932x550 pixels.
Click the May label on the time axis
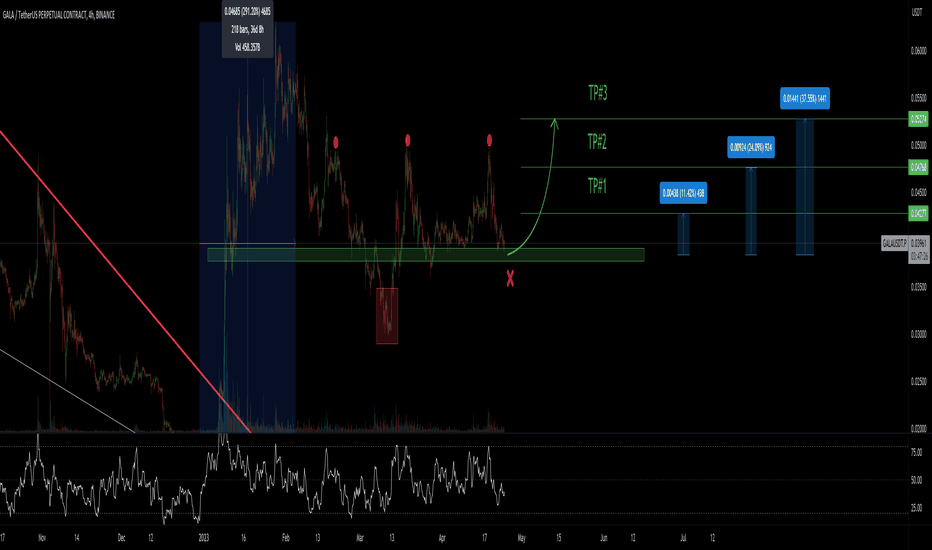521,538
